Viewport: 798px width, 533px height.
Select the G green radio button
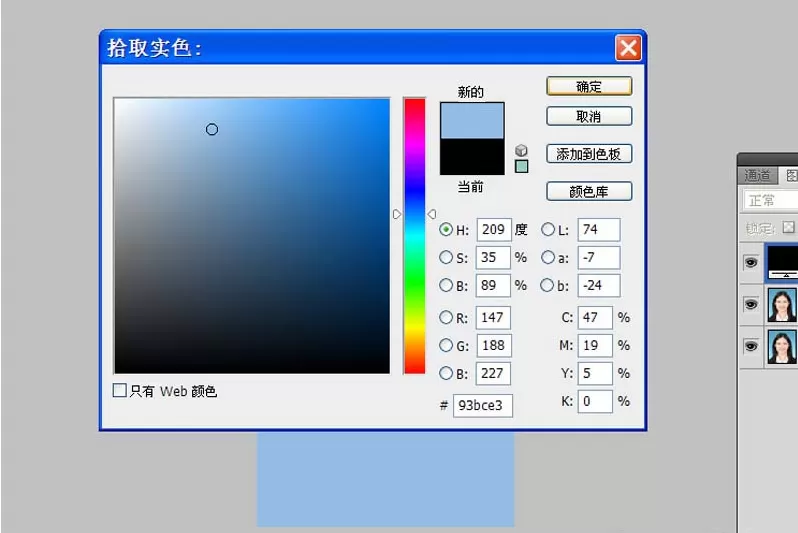pyautogui.click(x=446, y=346)
